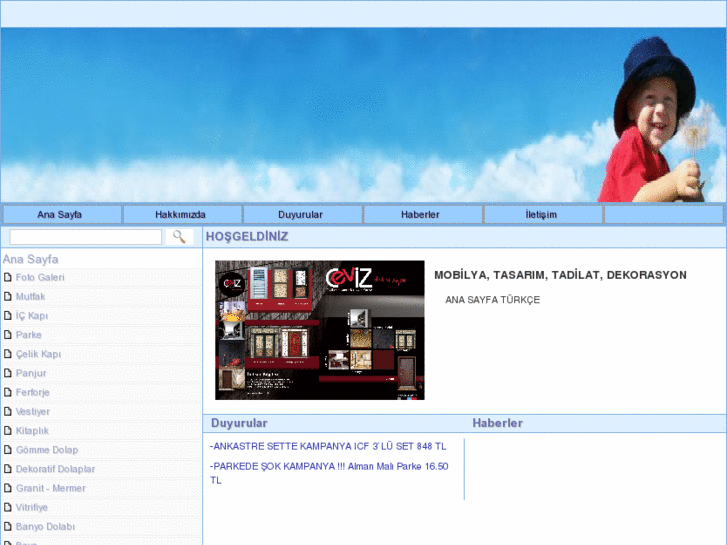Open the ANKASTRE SETTE KAMPANYA announcement

point(328,446)
